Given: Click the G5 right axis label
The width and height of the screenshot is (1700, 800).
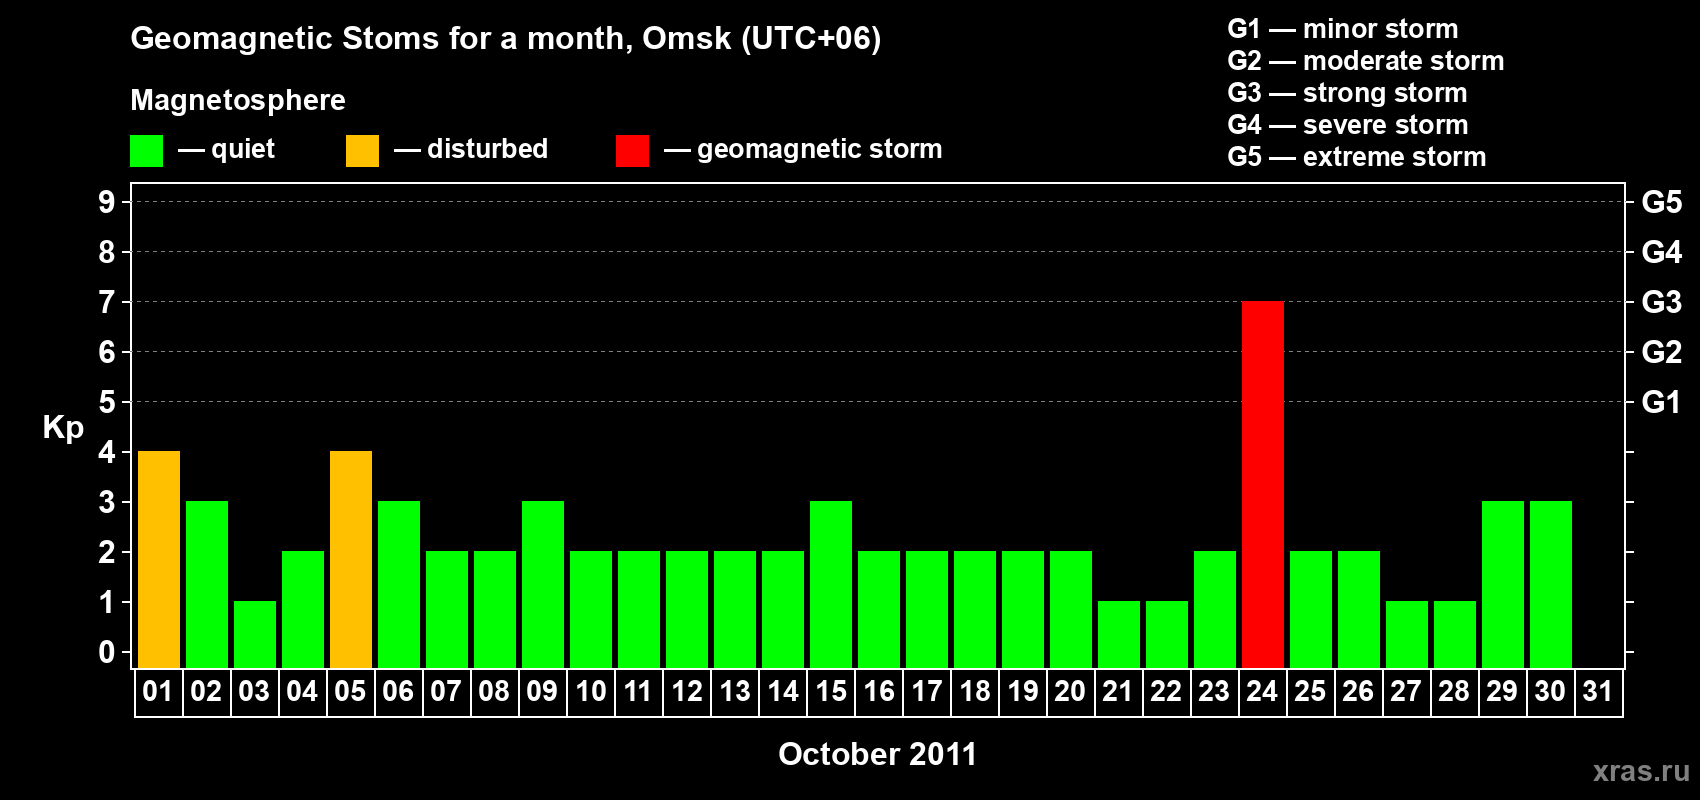Looking at the screenshot, I should click(x=1661, y=202).
